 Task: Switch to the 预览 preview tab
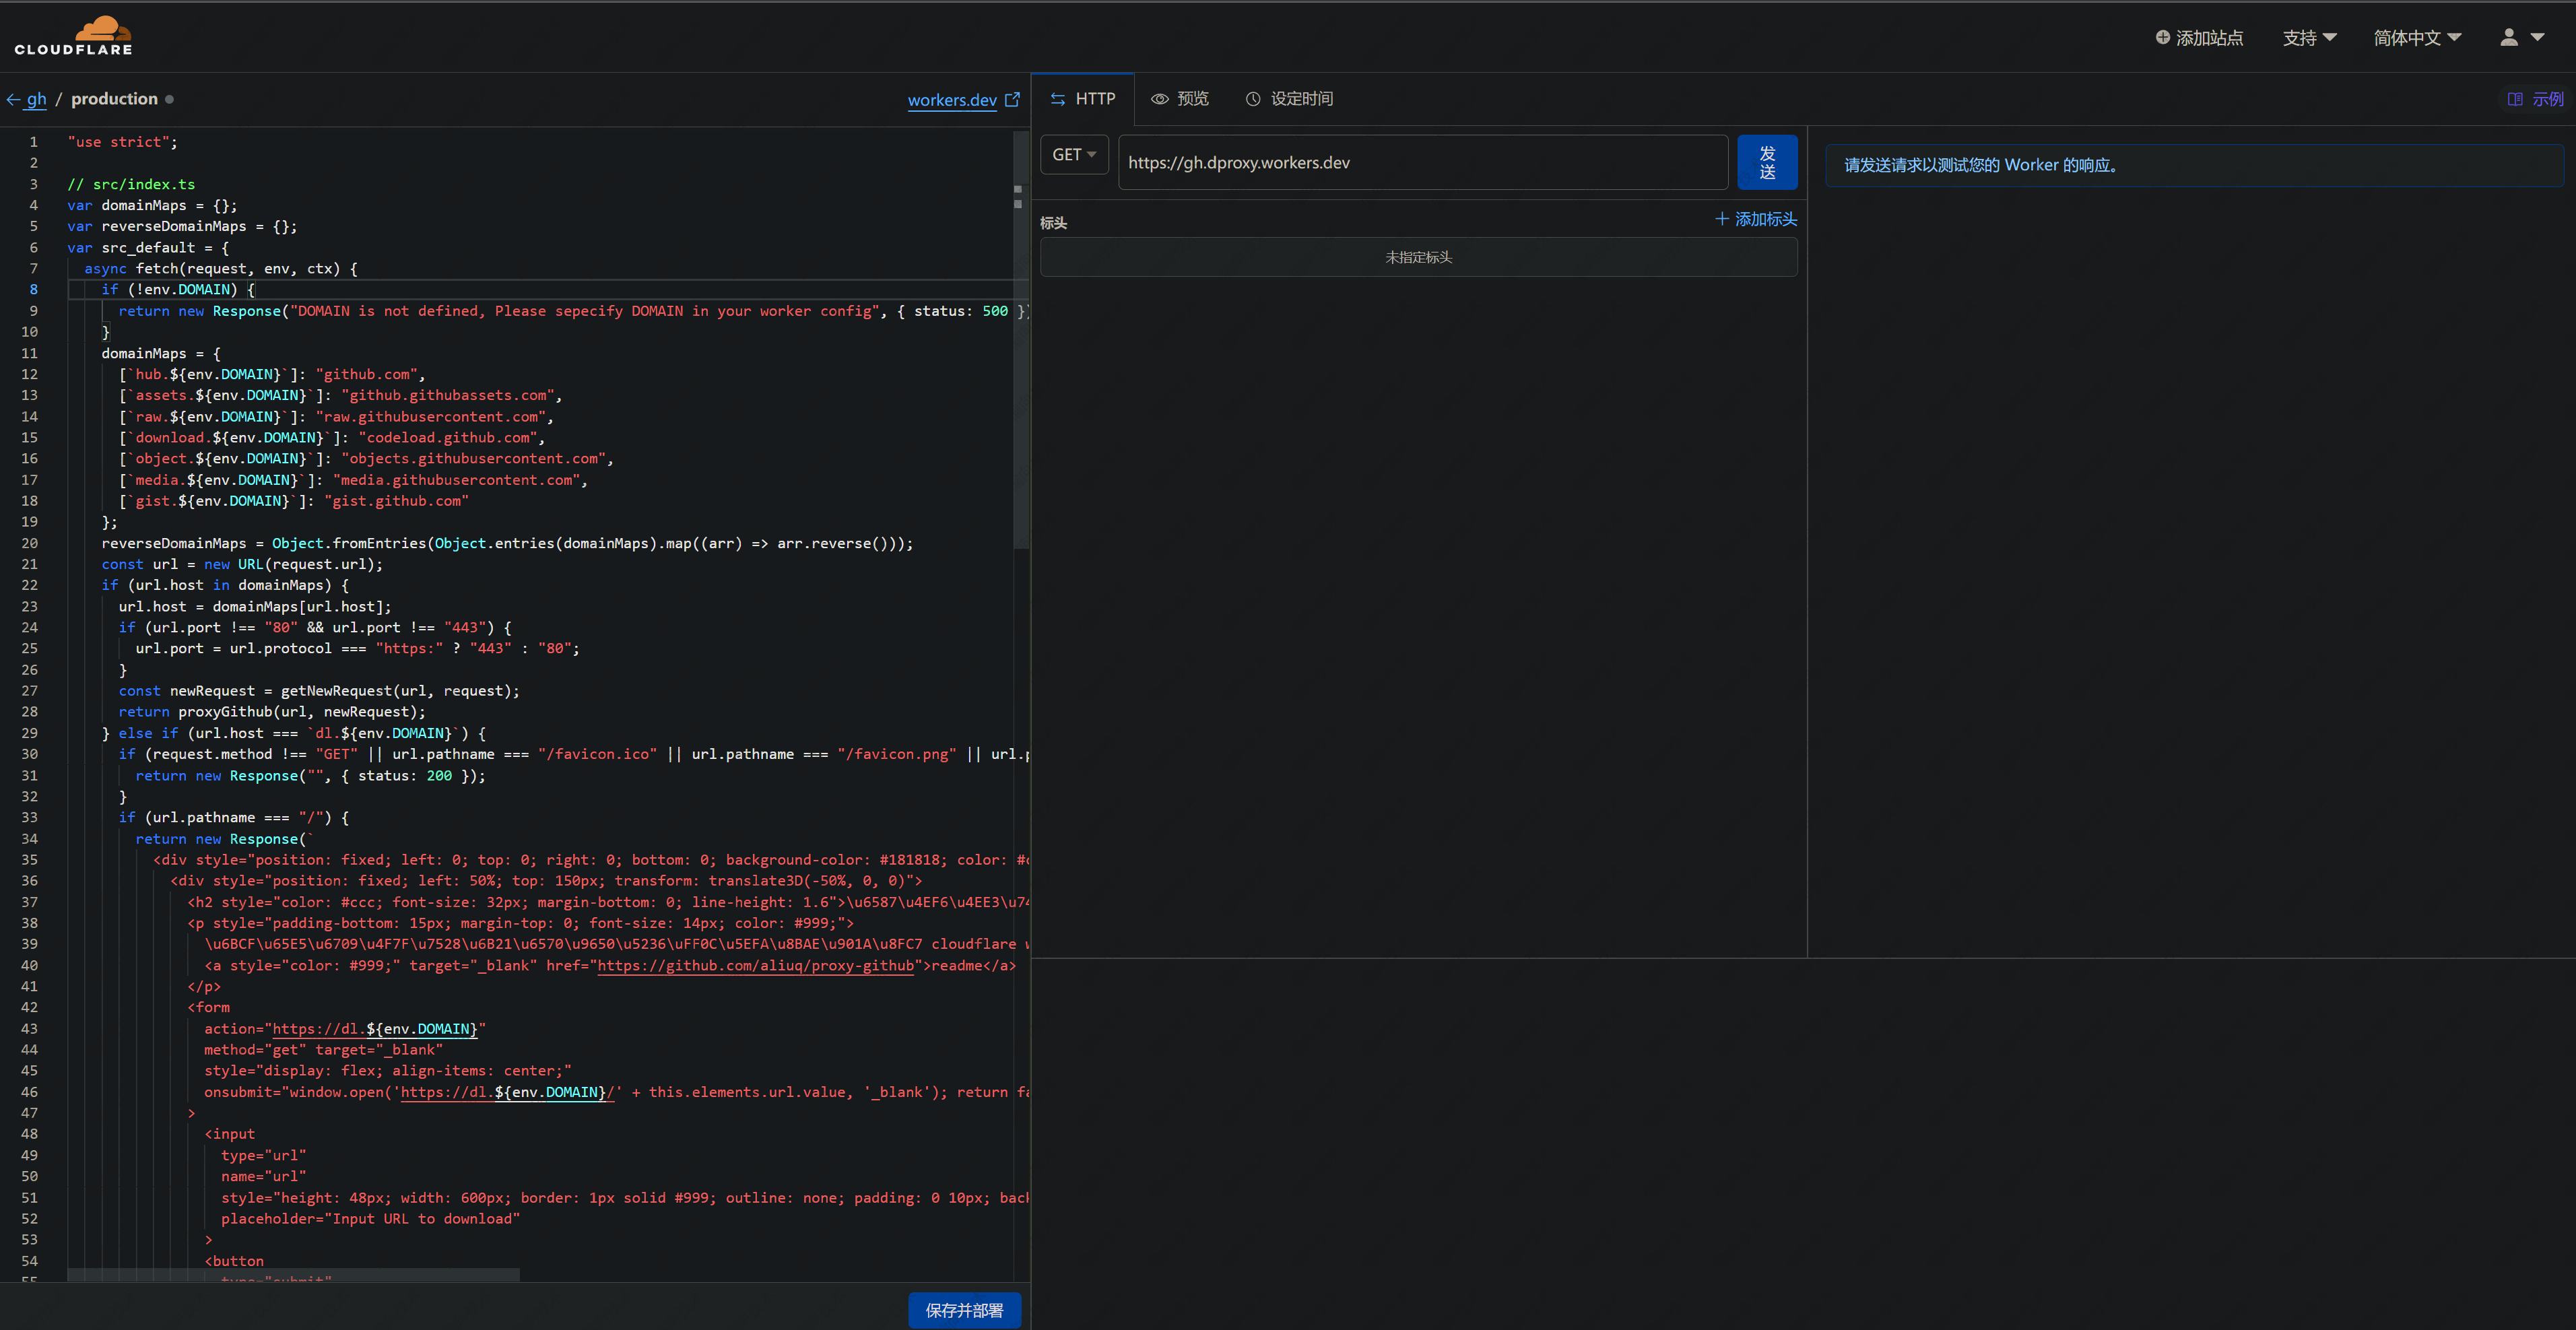(x=1180, y=99)
